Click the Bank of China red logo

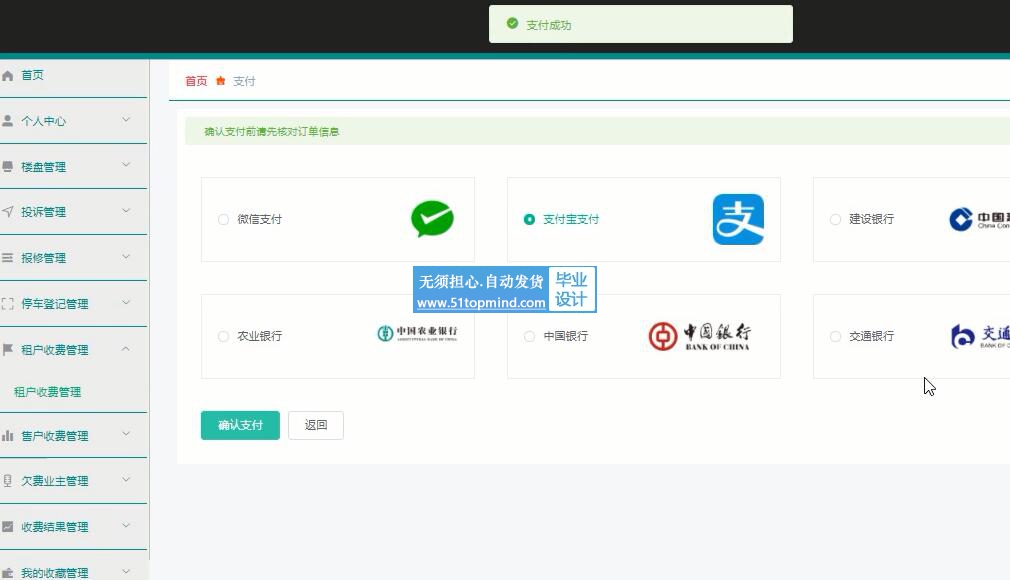700,336
